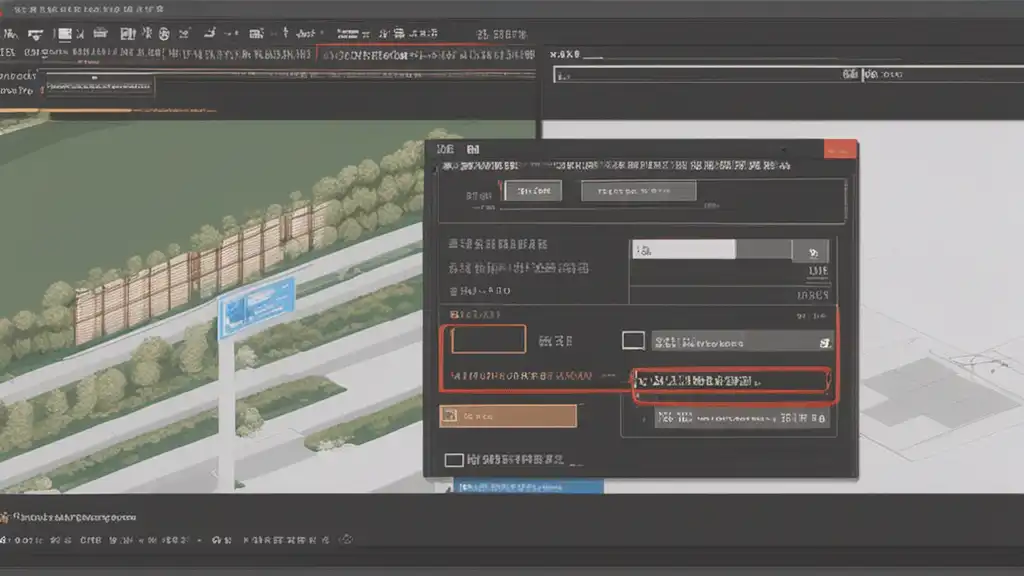Open the gray dropdown with the arrow icon
This screenshot has height=576, width=1024.
click(741, 342)
